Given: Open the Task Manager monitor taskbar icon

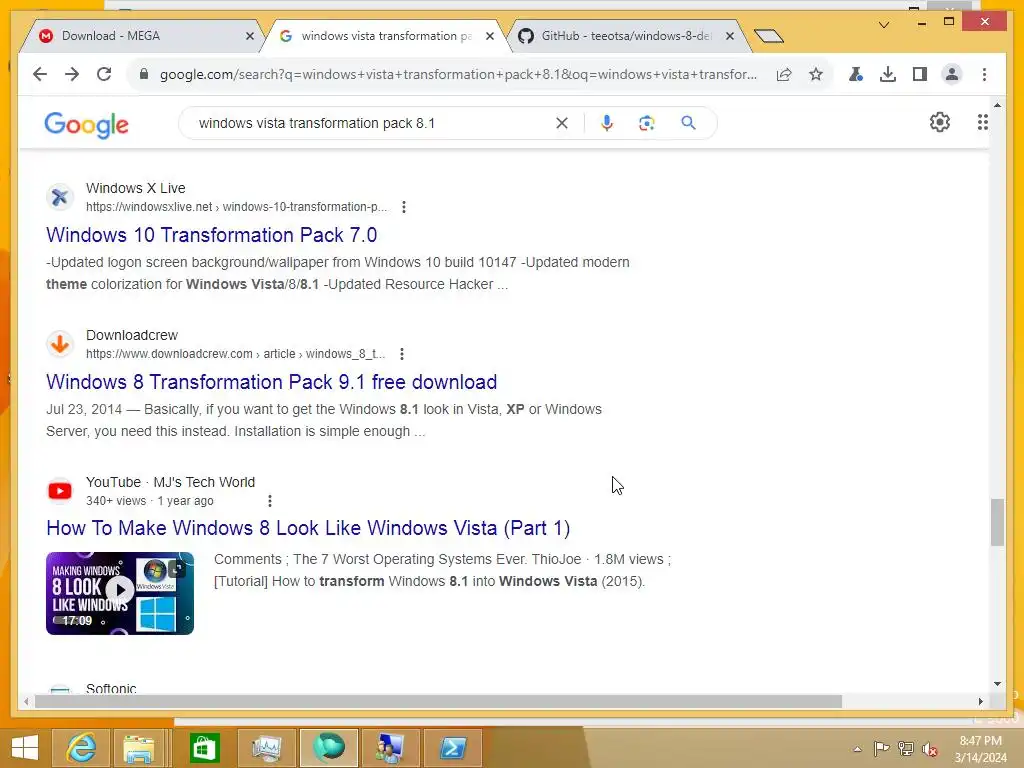Looking at the screenshot, I should 266,748.
